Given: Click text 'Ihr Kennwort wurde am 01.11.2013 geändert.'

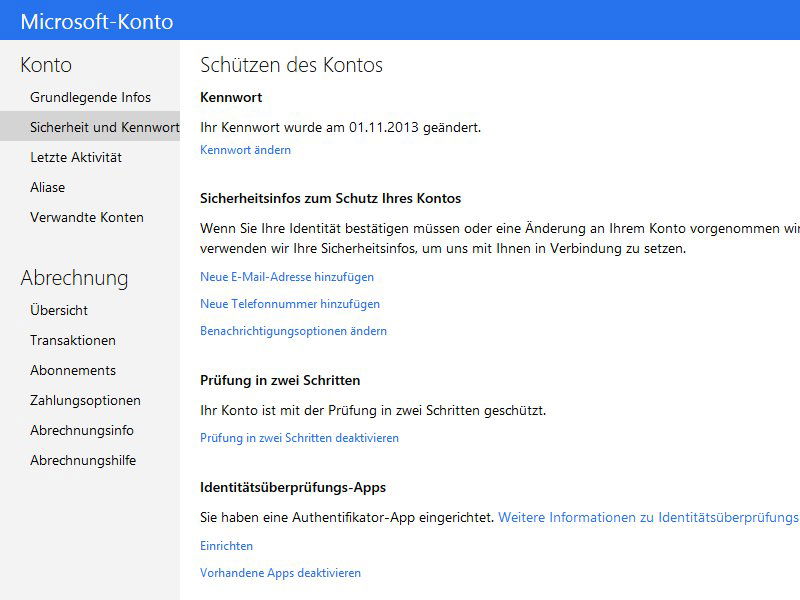Looking at the screenshot, I should click(340, 128).
